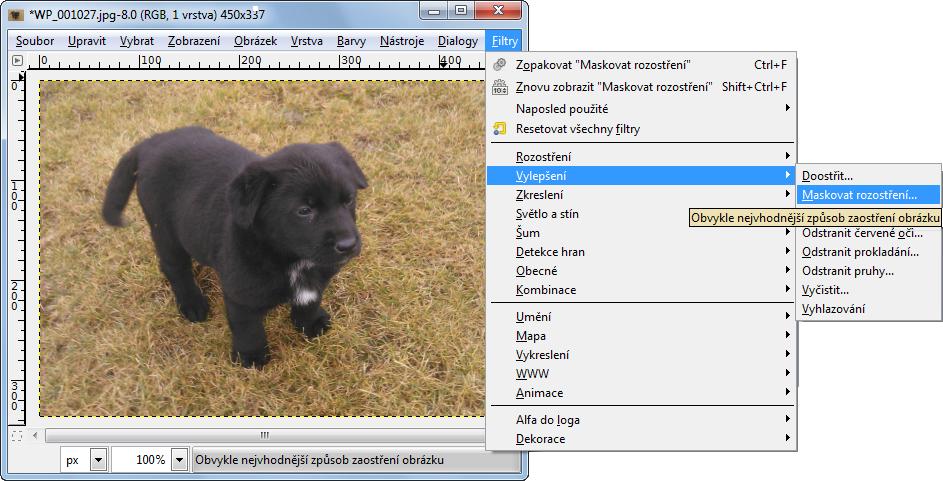The width and height of the screenshot is (943, 481).
Task: Click the repeat filter icon beside Zopakovat
Action: [x=499, y=64]
